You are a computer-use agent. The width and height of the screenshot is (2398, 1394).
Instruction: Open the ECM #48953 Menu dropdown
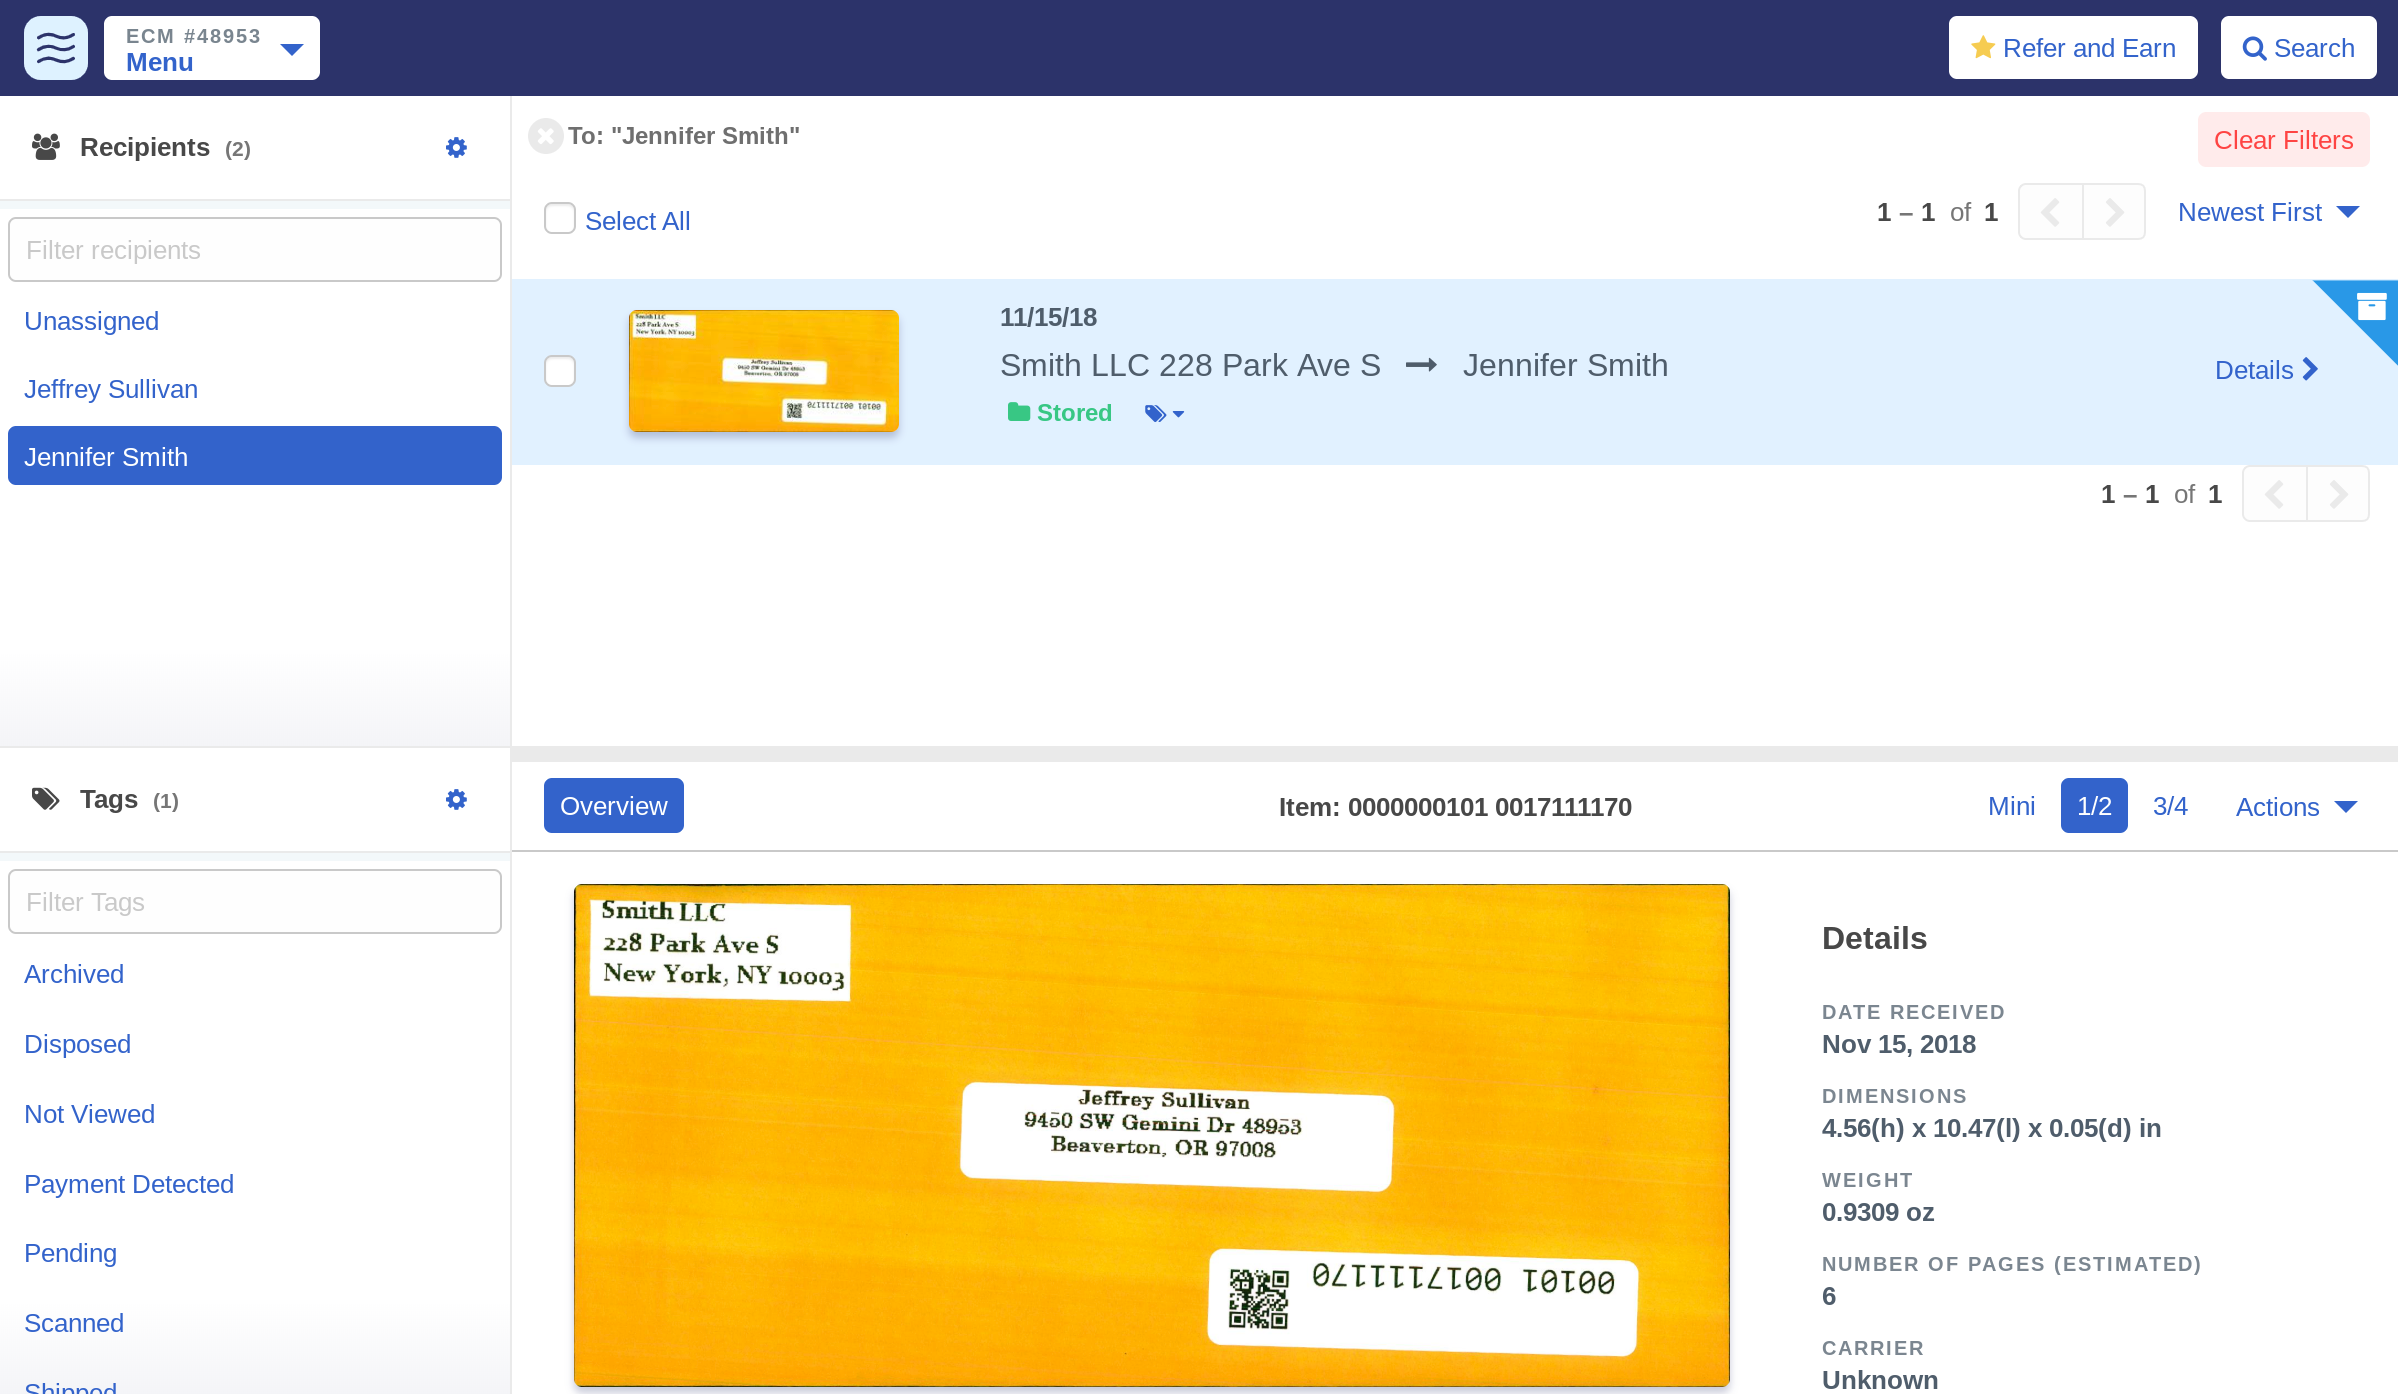click(212, 48)
